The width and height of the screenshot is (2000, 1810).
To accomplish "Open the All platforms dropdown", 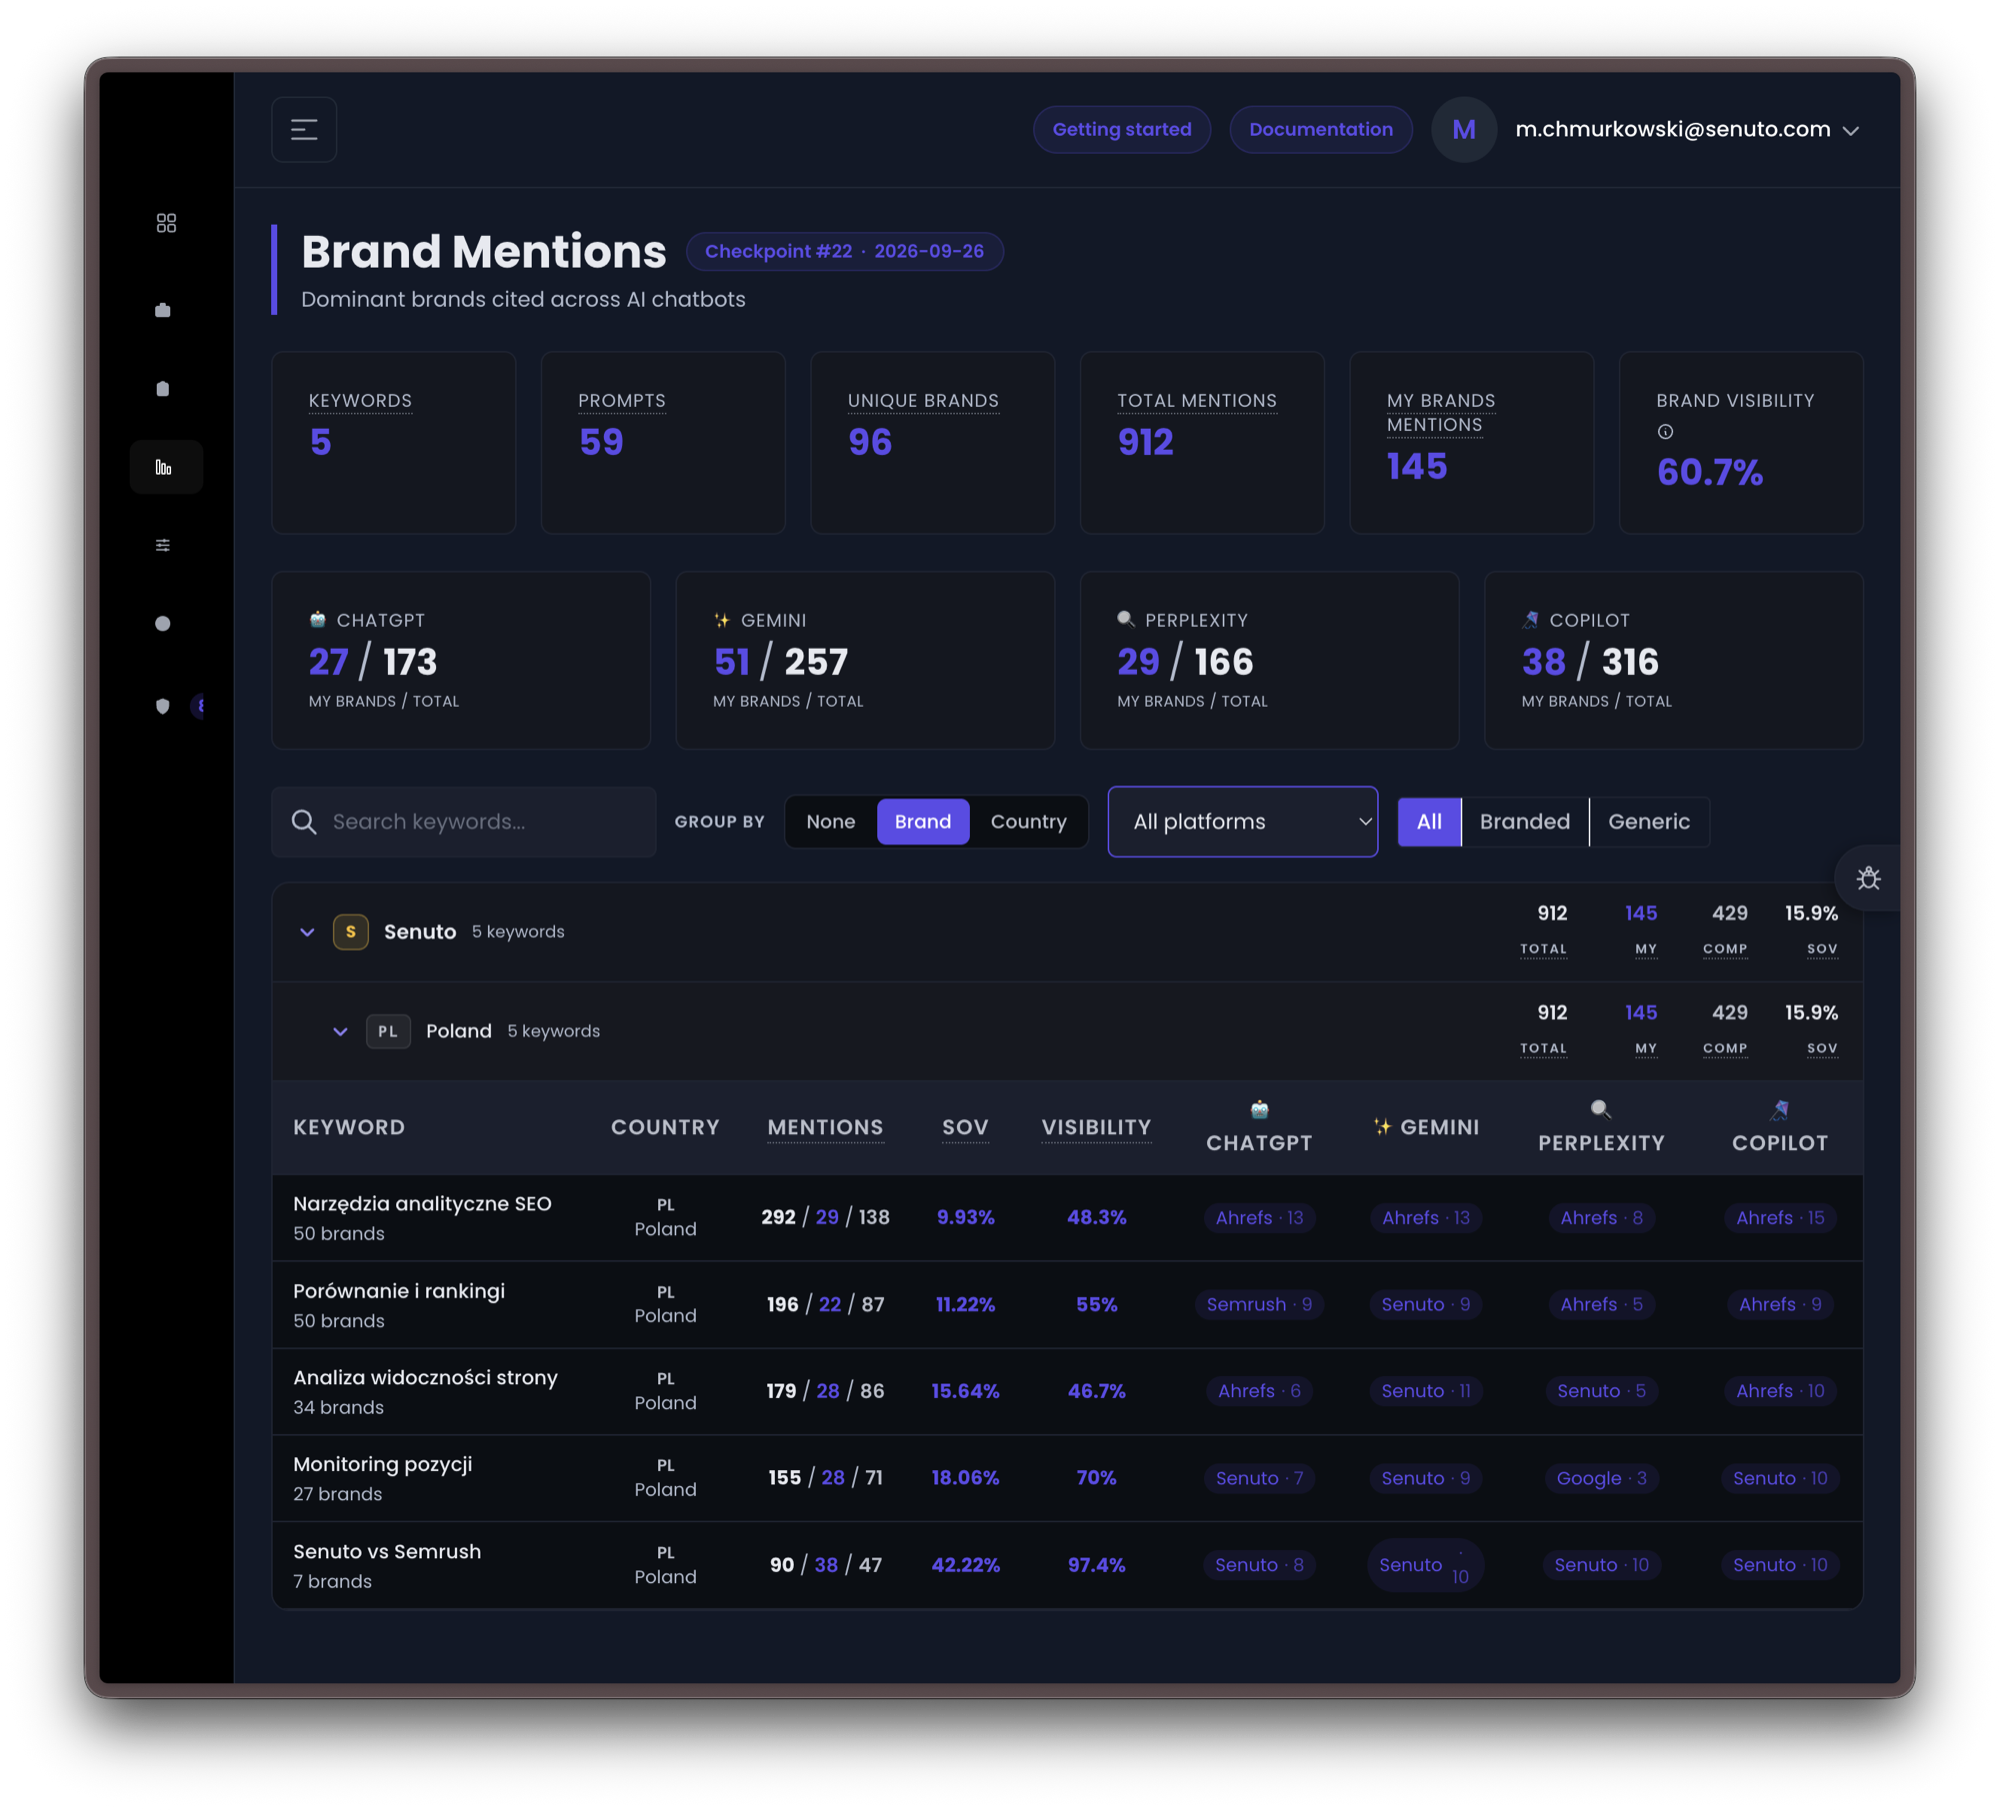I will pyautogui.click(x=1242, y=821).
